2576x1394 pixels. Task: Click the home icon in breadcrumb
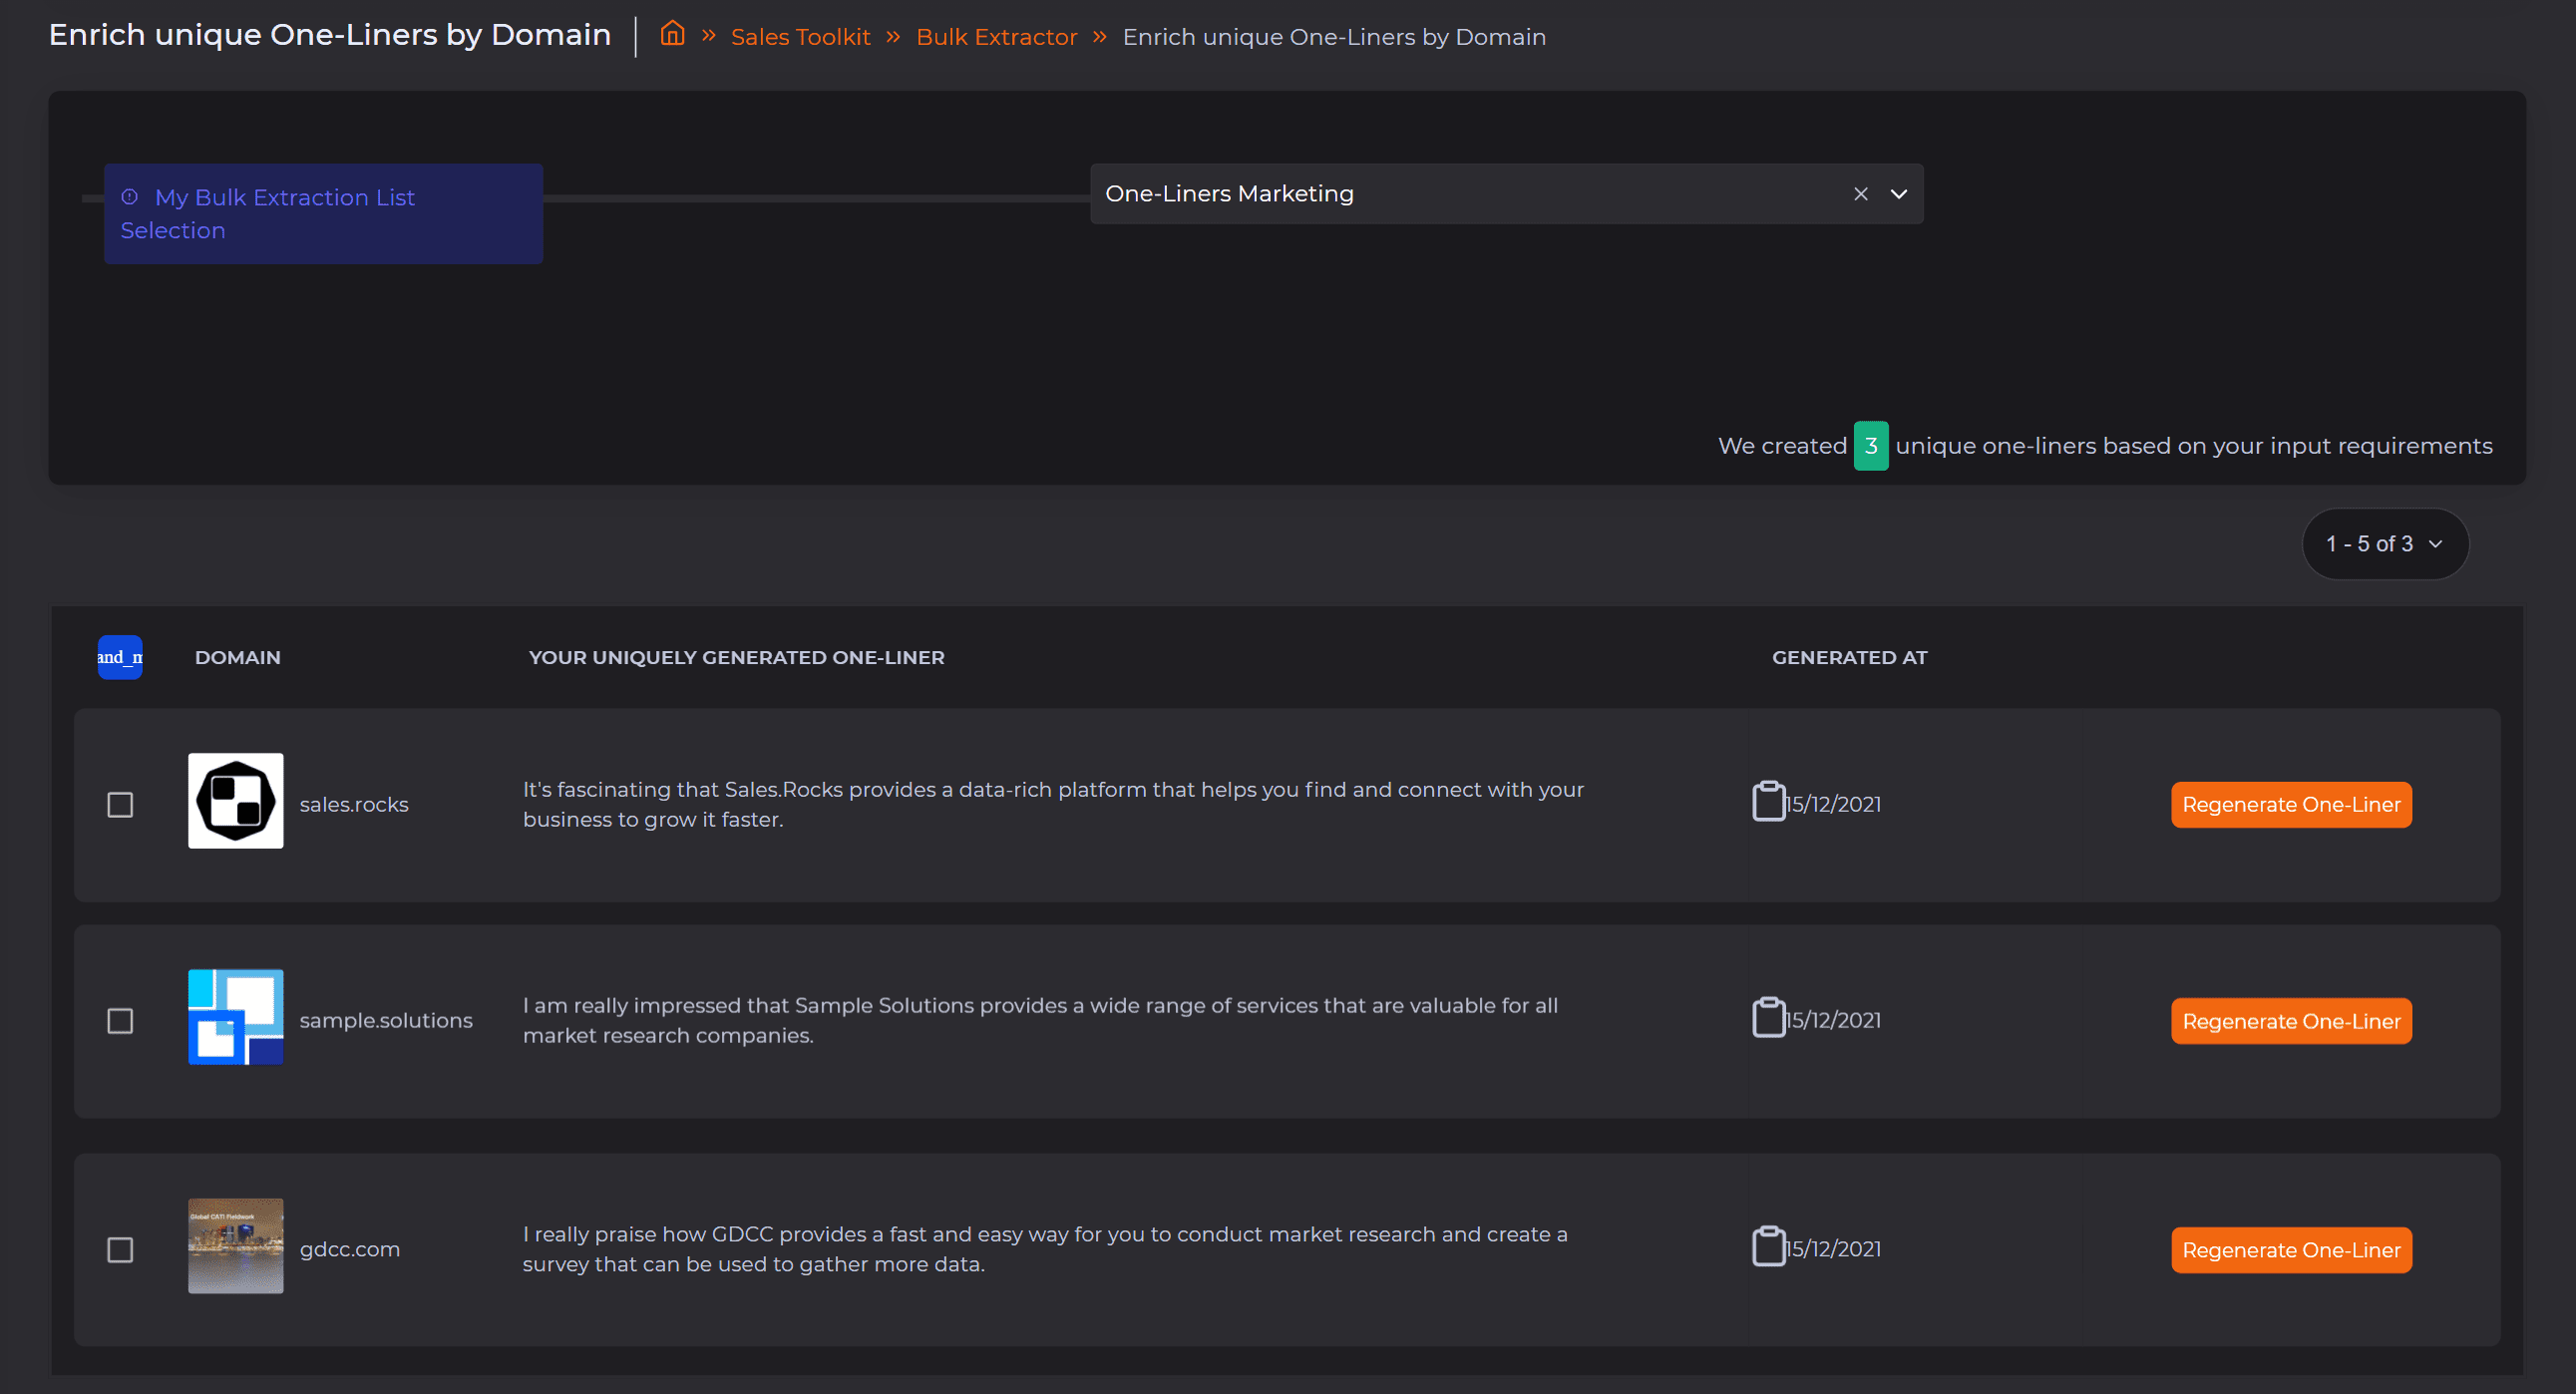[x=672, y=35]
